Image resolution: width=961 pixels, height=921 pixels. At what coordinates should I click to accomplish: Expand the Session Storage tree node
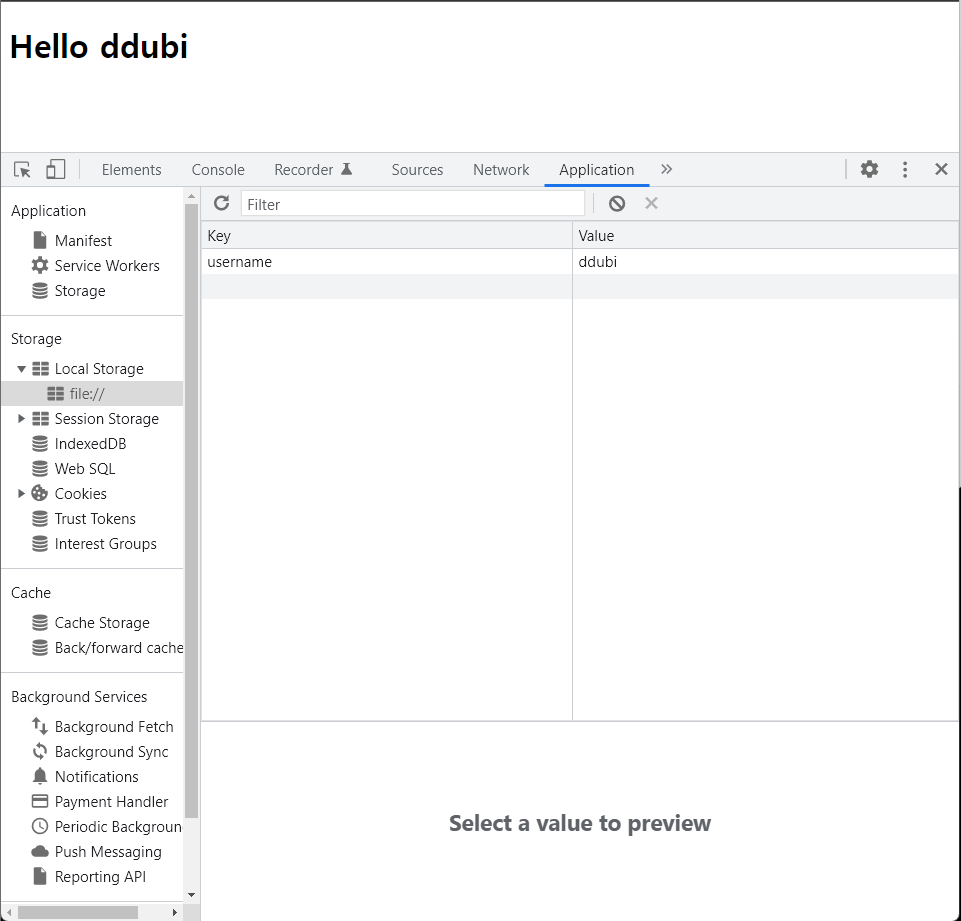(x=21, y=419)
